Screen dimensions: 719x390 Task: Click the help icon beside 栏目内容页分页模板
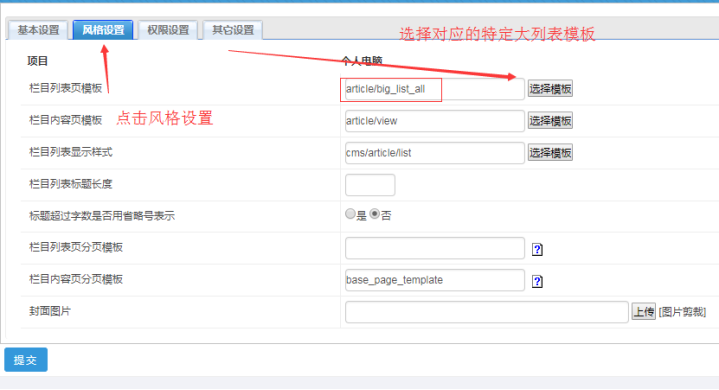[537, 281]
